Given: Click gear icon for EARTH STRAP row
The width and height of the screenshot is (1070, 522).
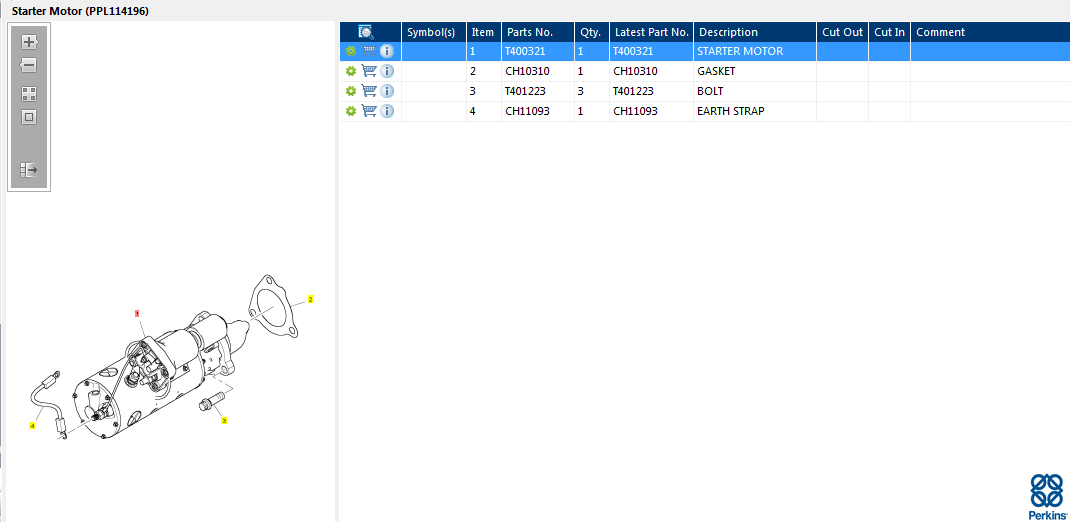Looking at the screenshot, I should point(351,111).
